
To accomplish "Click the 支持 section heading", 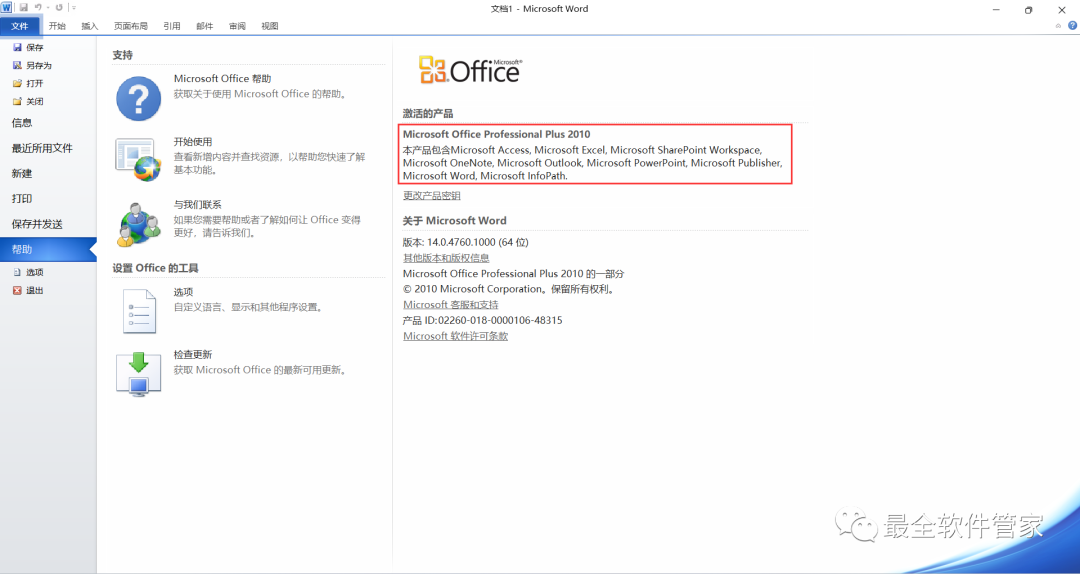I will [123, 55].
